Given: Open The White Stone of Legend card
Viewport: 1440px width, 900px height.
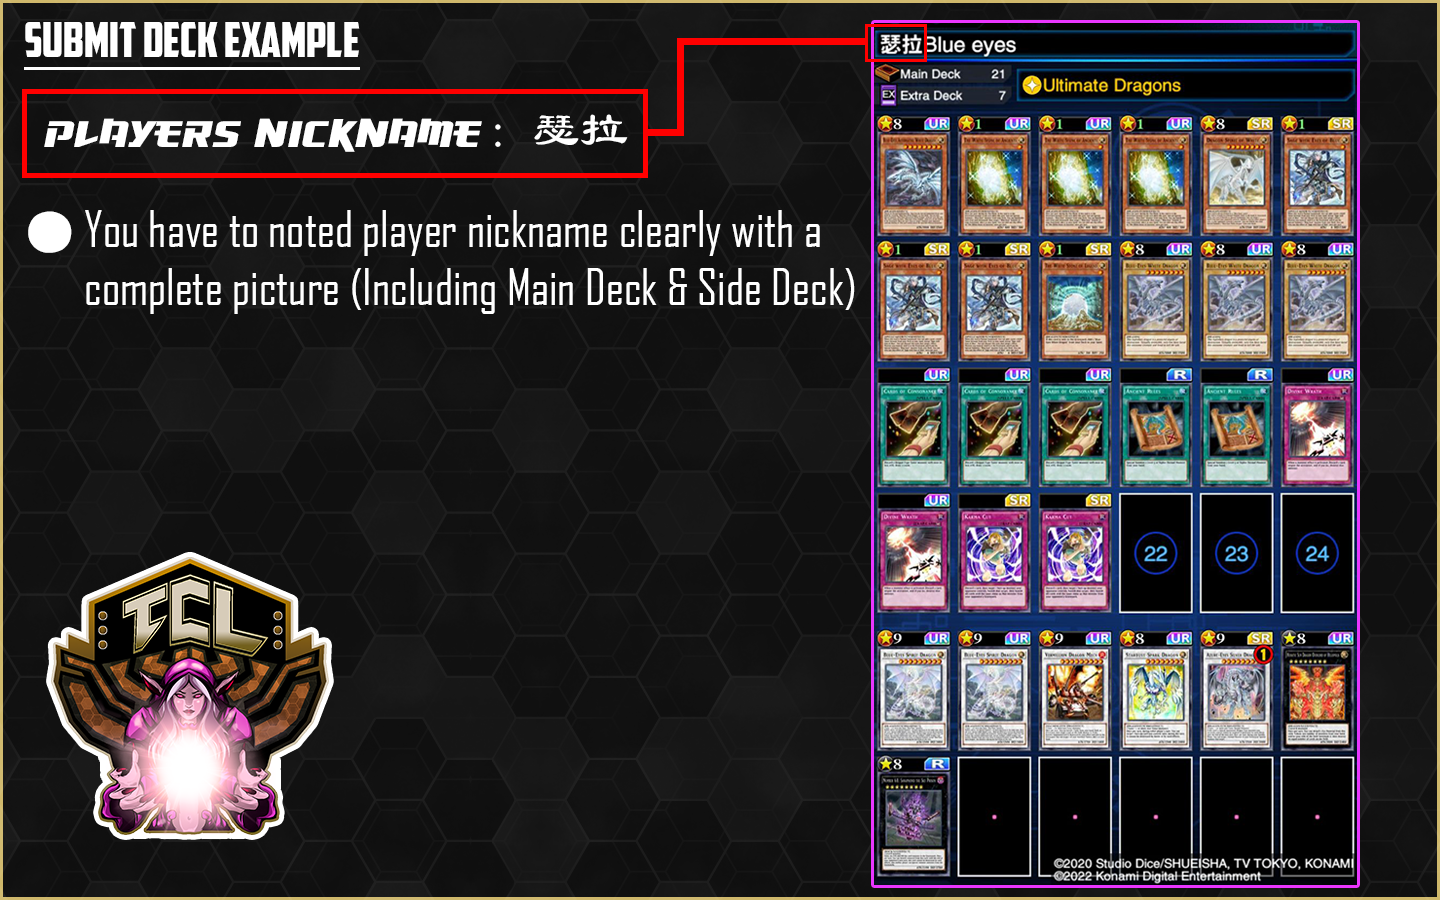Looking at the screenshot, I should click(1075, 302).
